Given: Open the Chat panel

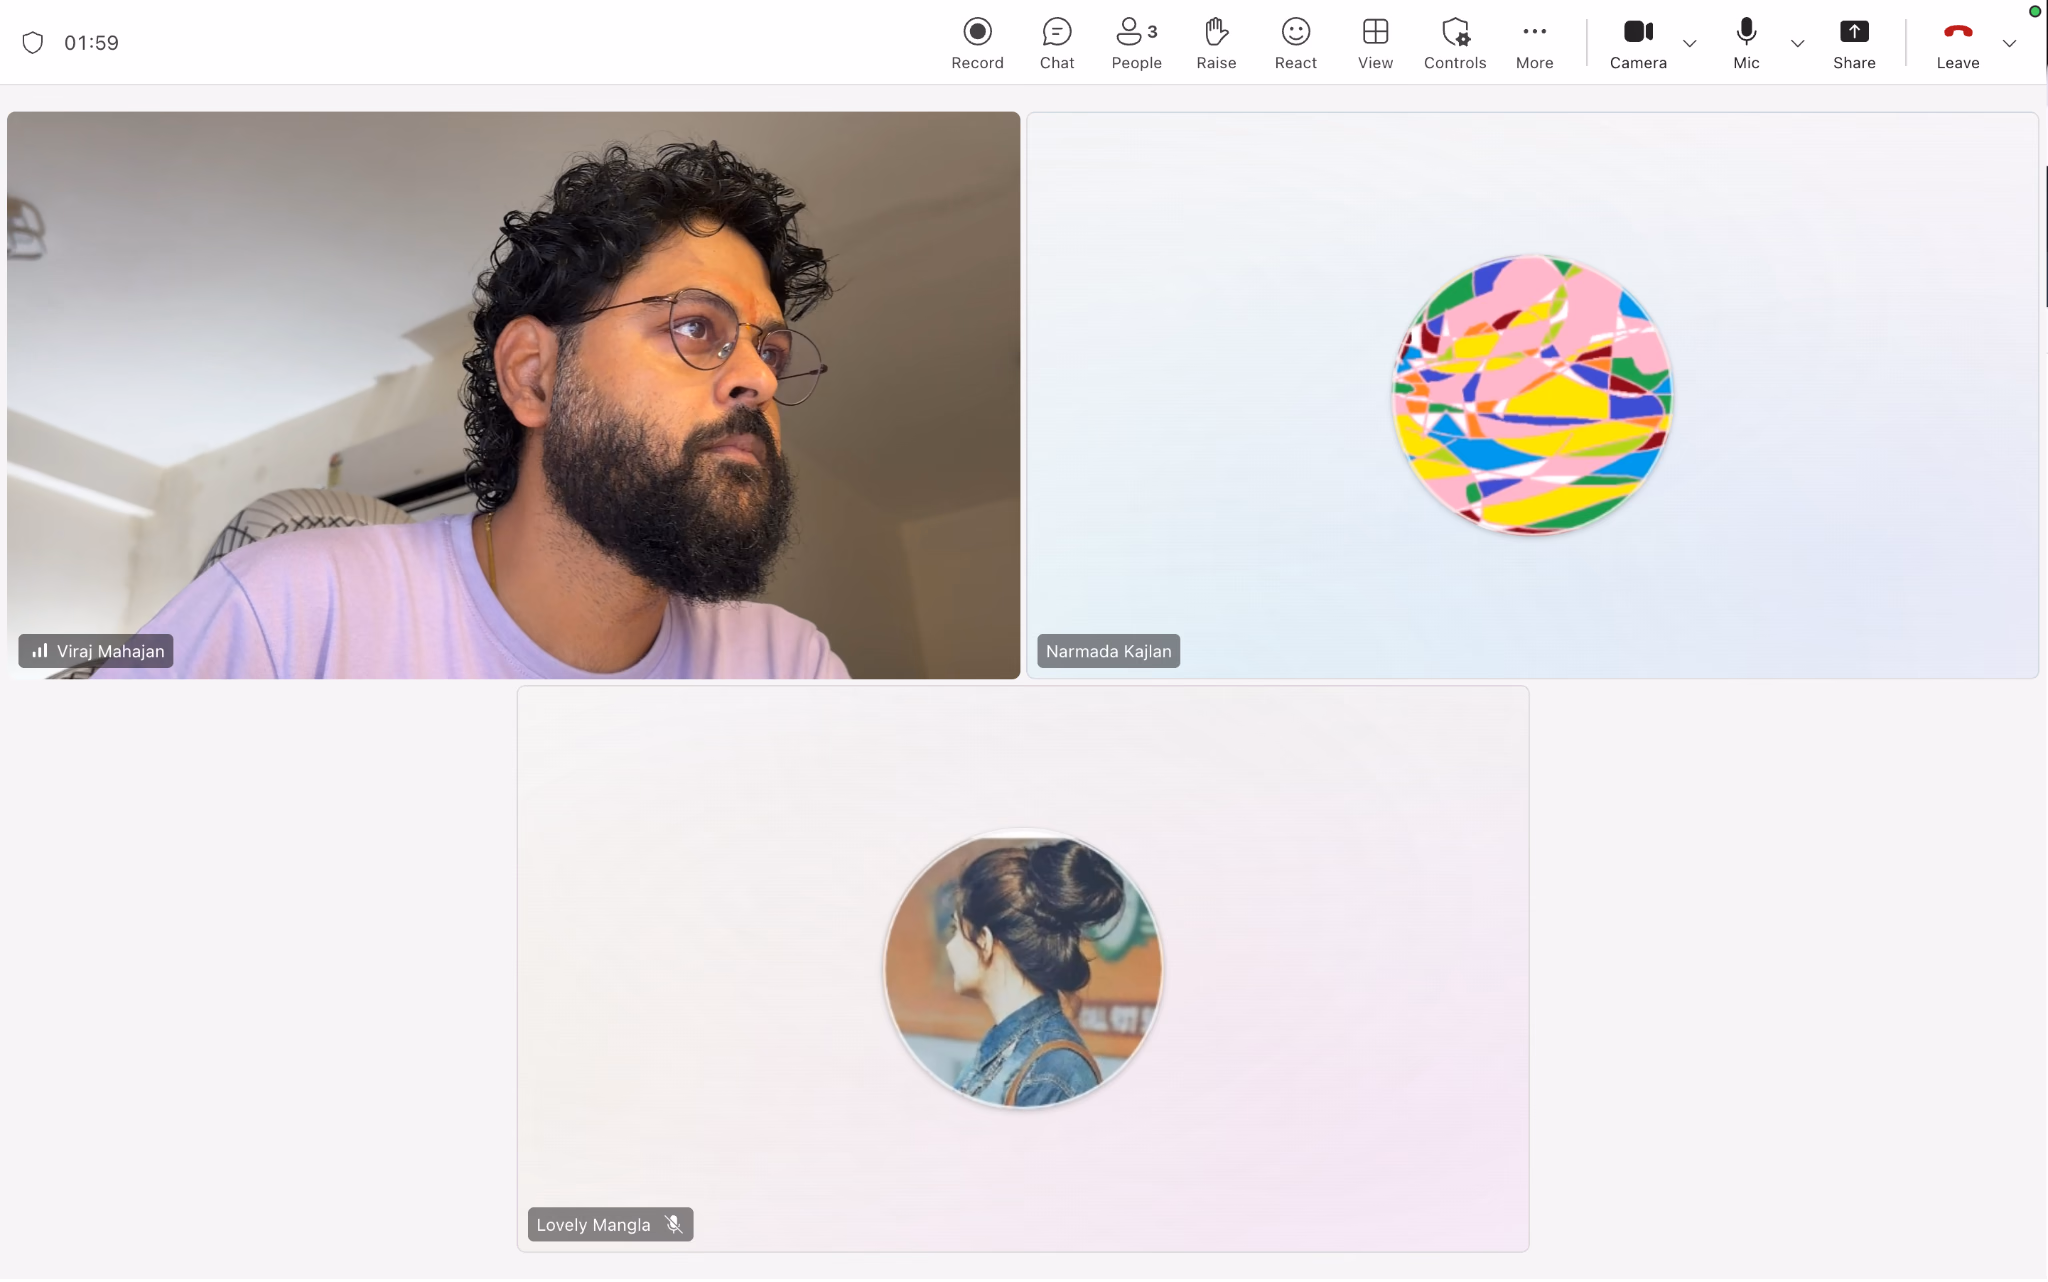Looking at the screenshot, I should tap(1056, 43).
